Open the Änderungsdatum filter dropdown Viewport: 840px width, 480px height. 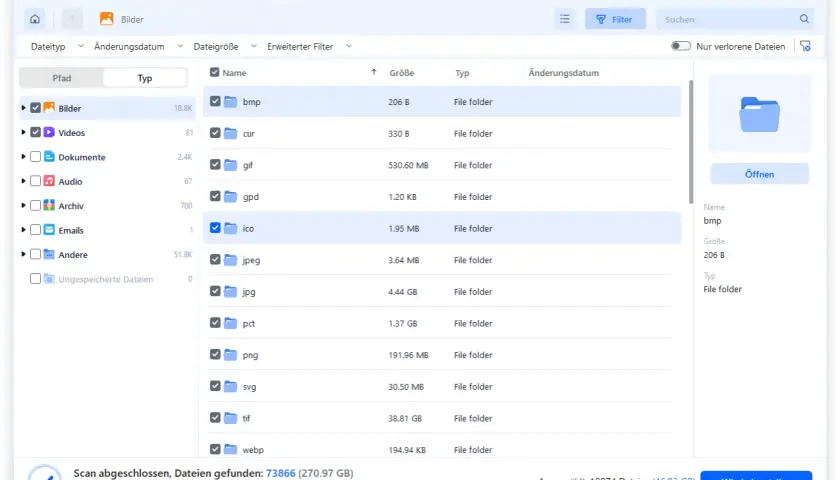pos(138,47)
